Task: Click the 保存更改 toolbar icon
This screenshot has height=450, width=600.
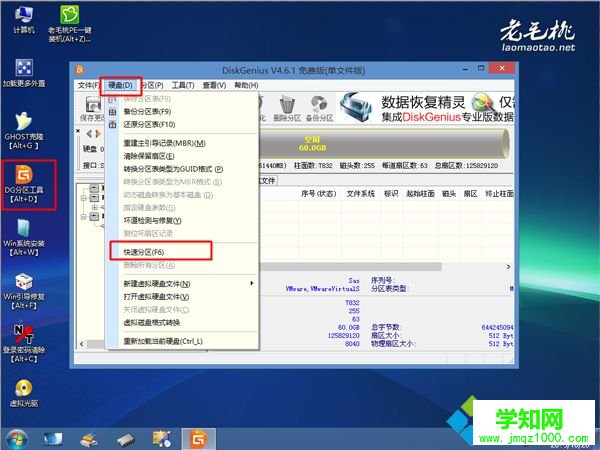Action: click(92, 109)
